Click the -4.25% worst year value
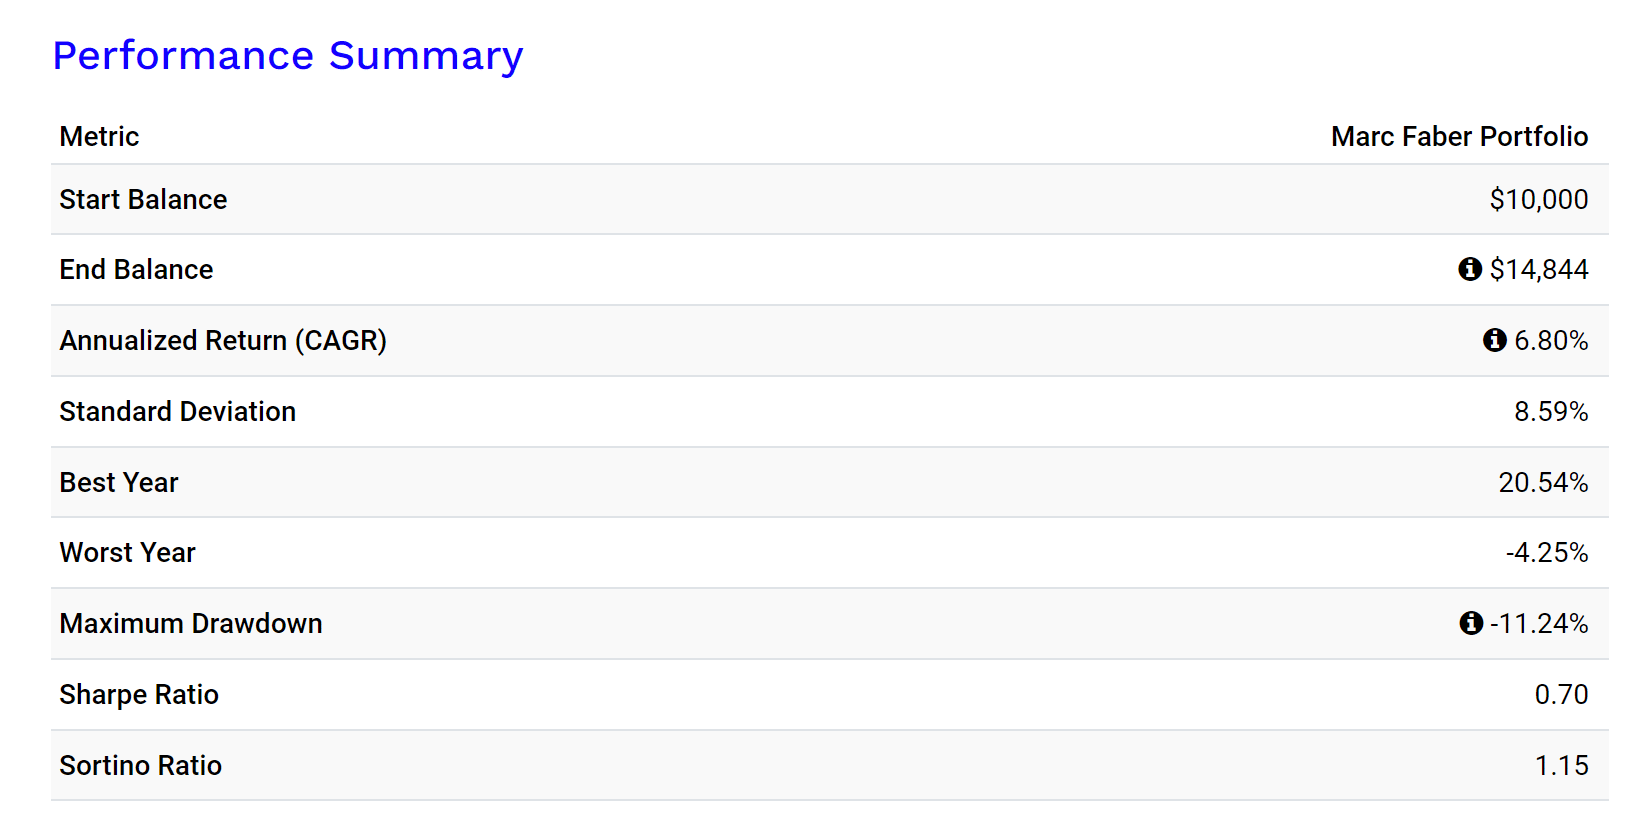Screen dimensions: 1647x828 click(x=1546, y=553)
